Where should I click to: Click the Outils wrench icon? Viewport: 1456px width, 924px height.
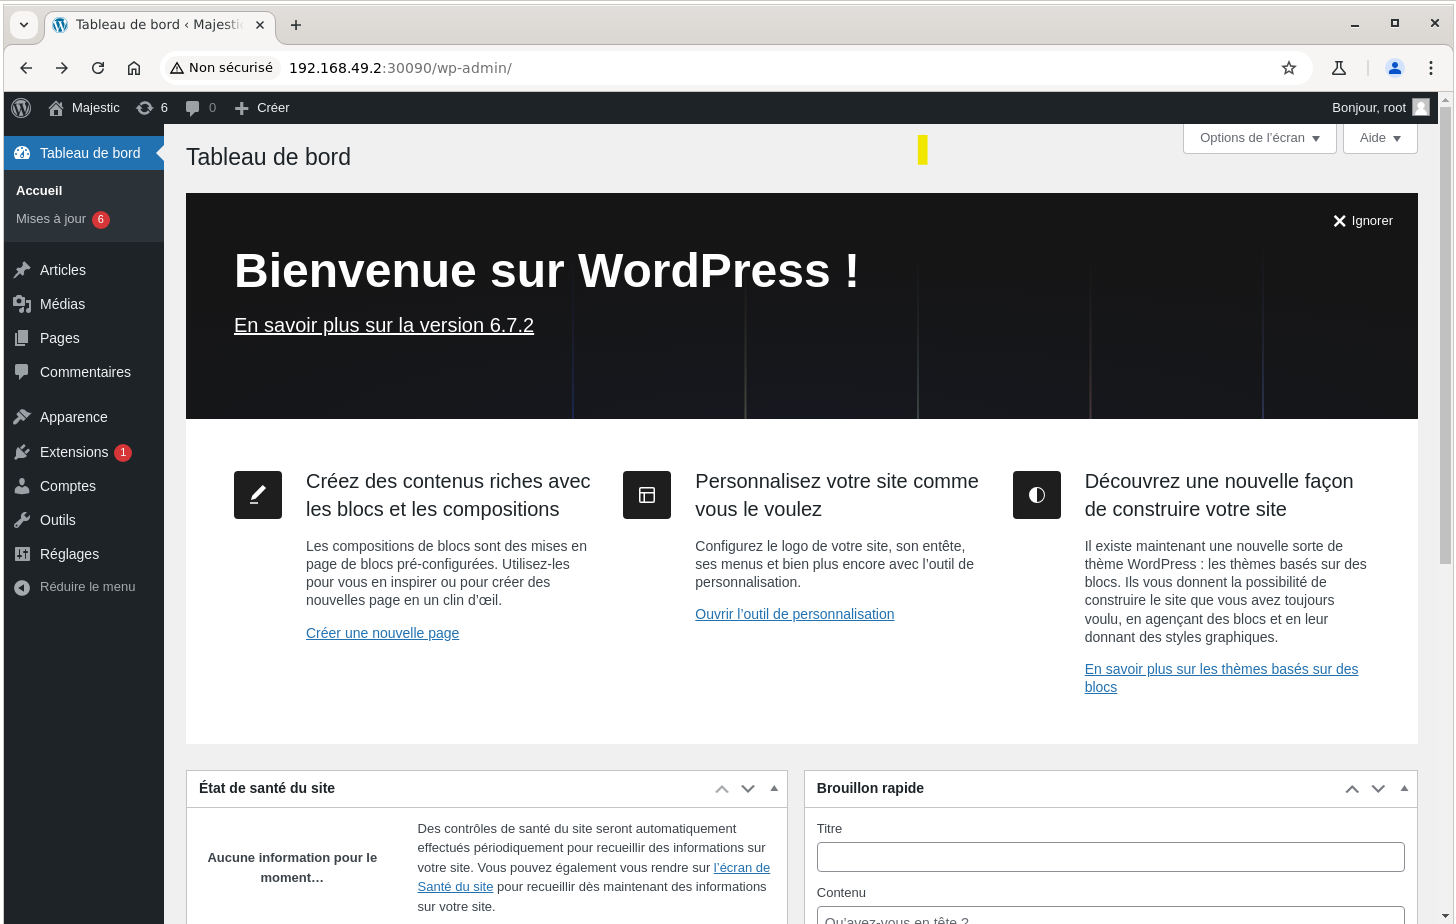click(x=22, y=520)
